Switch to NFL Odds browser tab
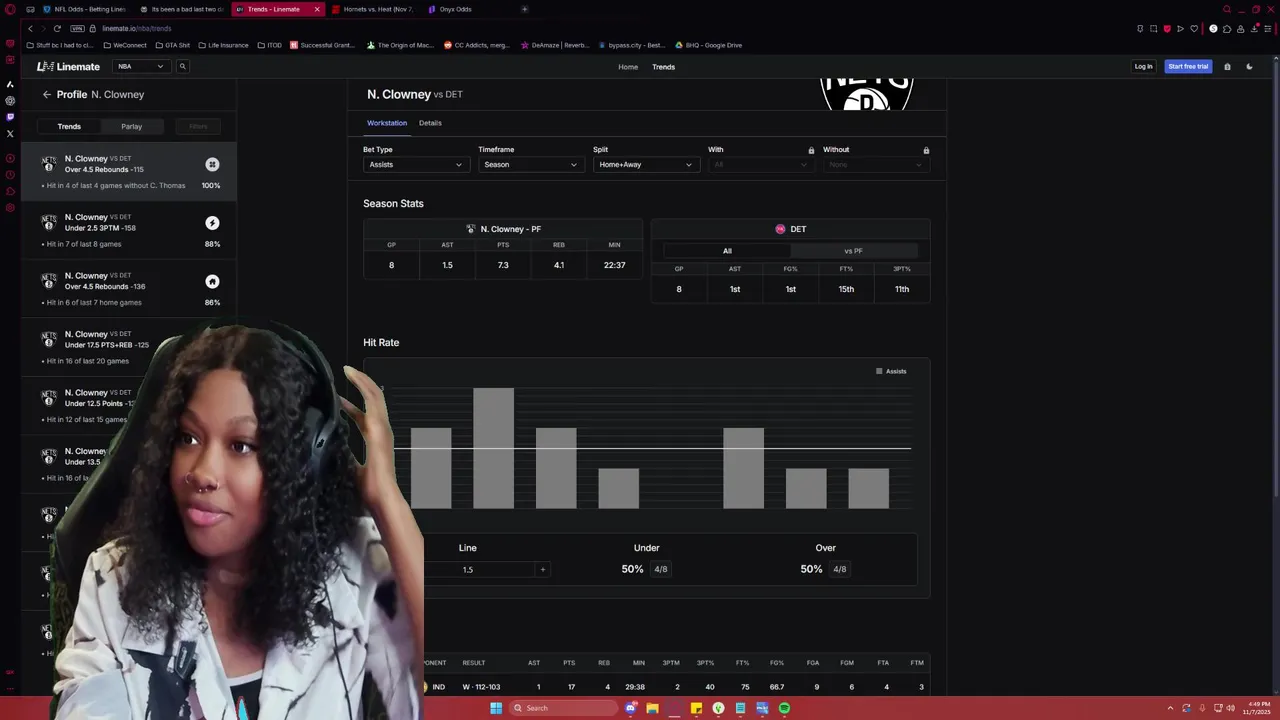 pos(84,9)
